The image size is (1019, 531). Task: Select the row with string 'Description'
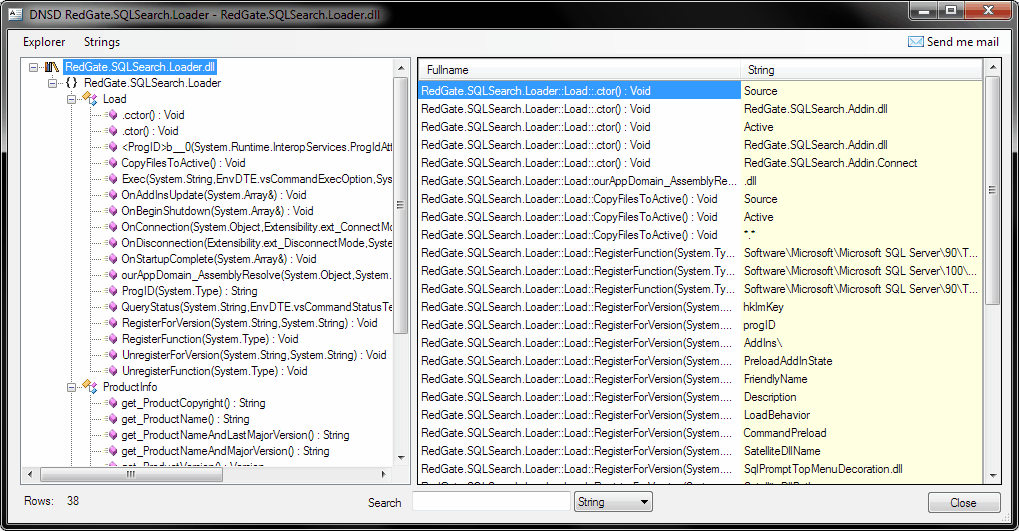click(701, 397)
